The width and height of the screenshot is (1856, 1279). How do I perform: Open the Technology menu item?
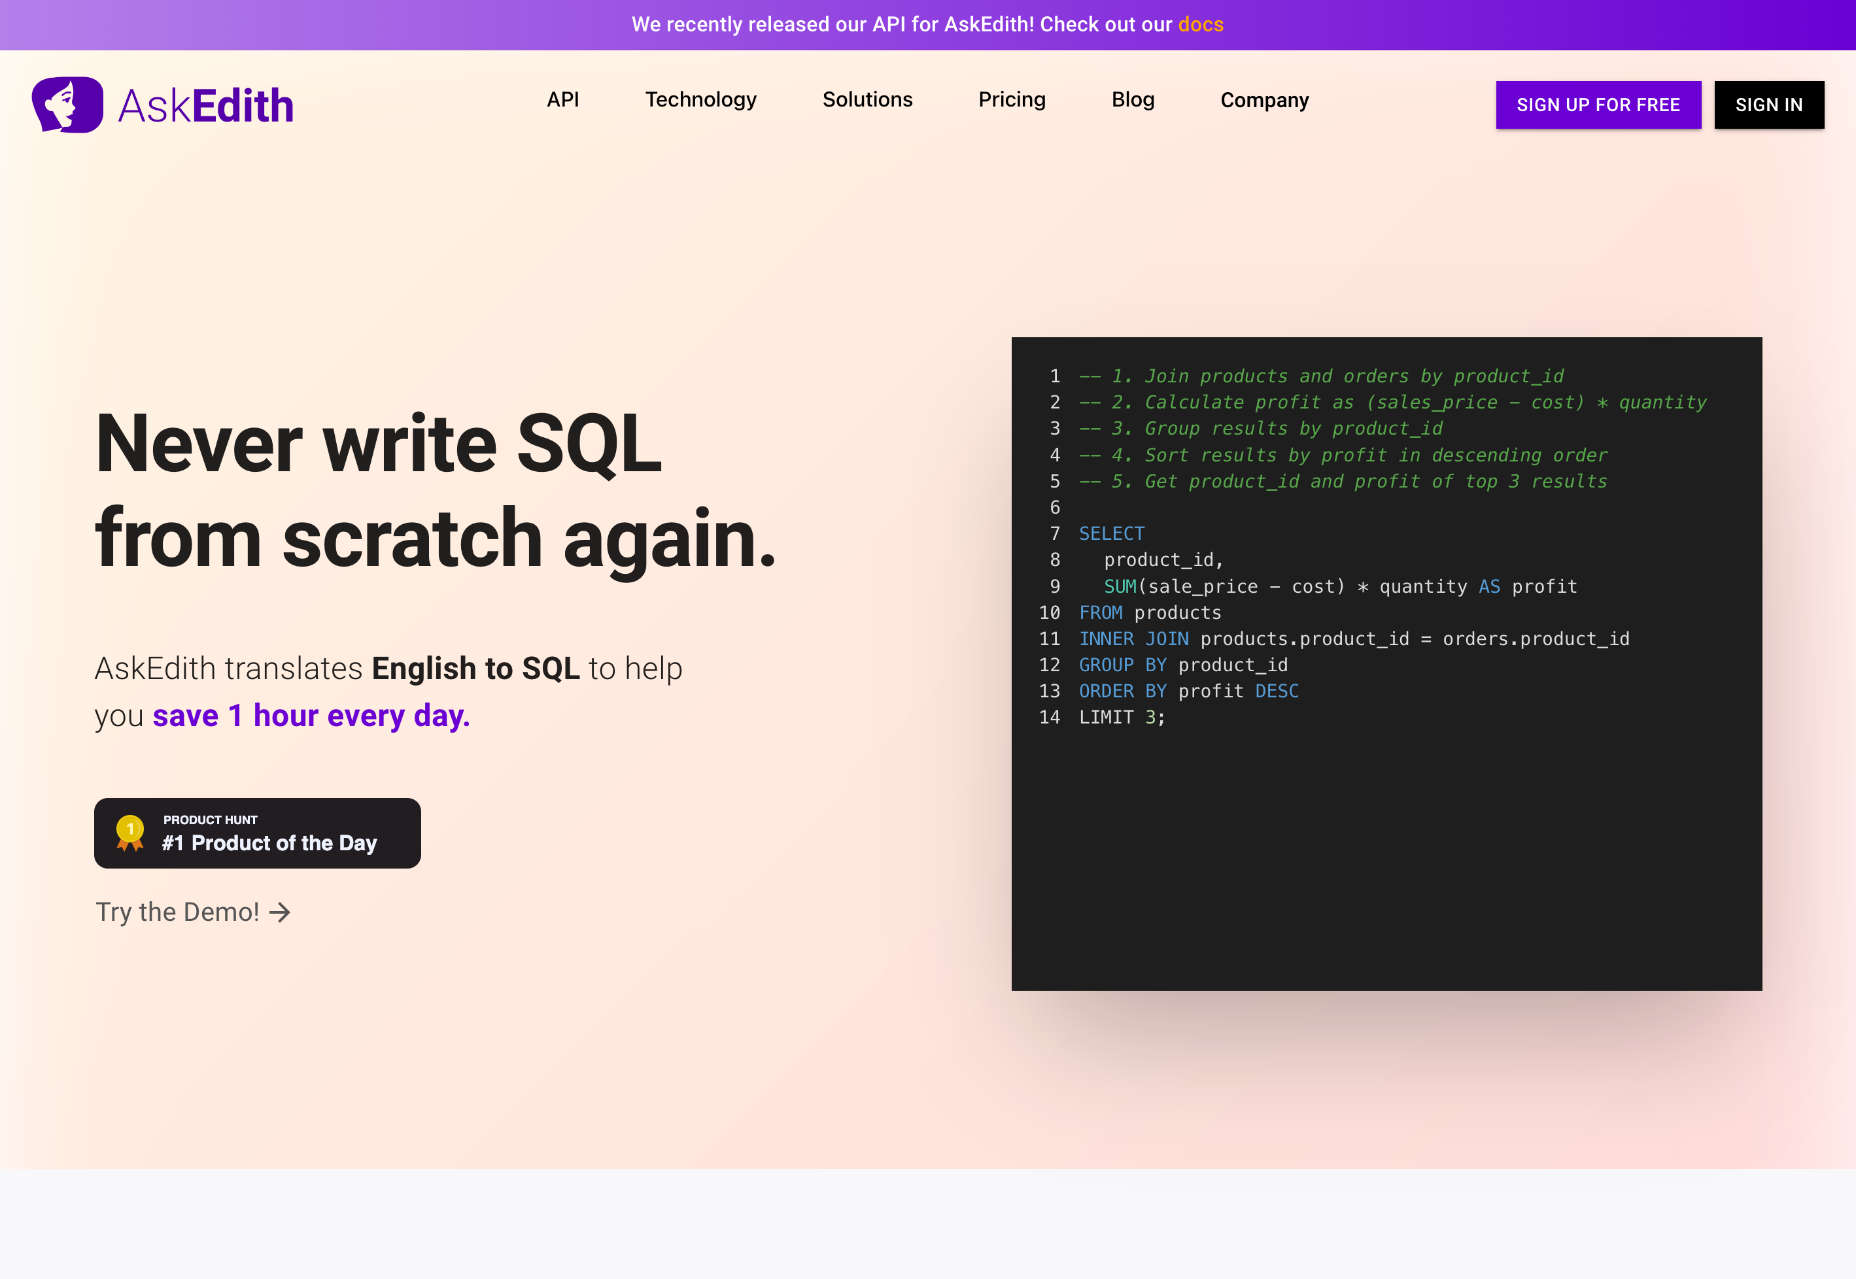(701, 99)
